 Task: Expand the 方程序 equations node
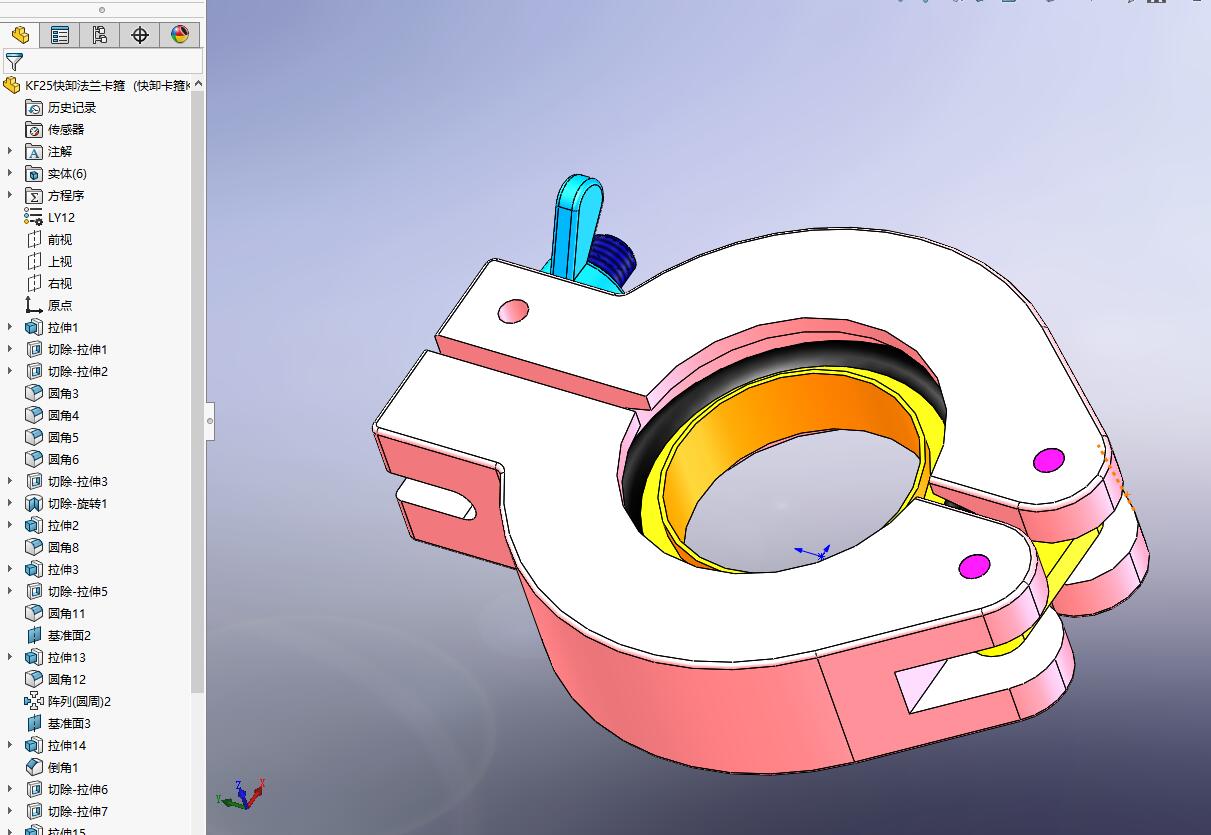coord(10,195)
